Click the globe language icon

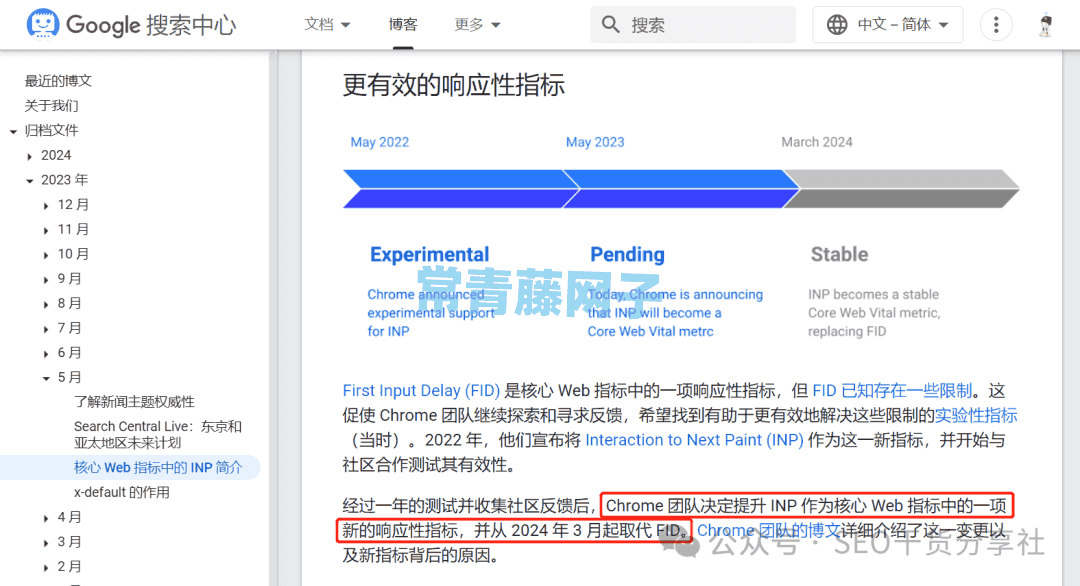(x=837, y=25)
